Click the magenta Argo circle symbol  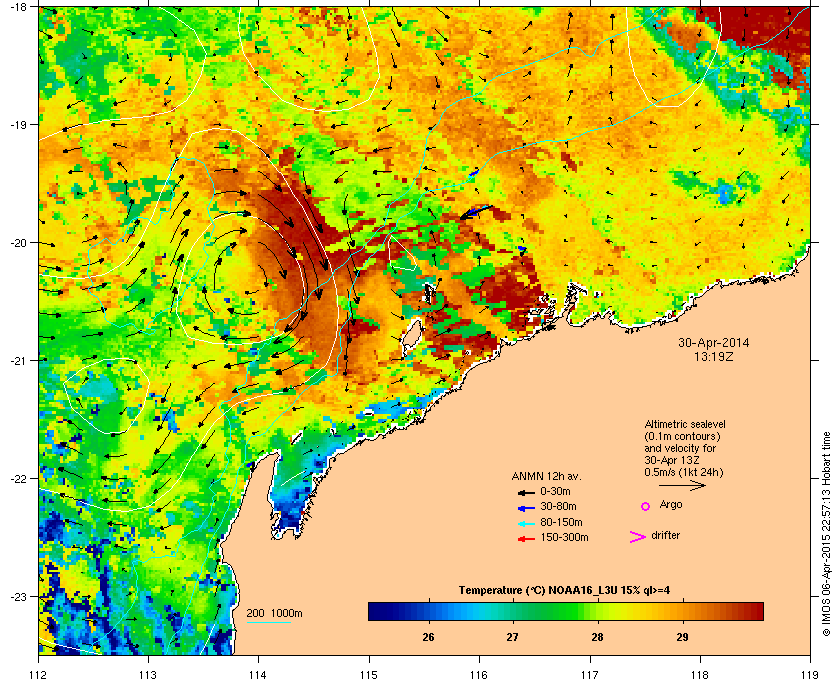646,506
